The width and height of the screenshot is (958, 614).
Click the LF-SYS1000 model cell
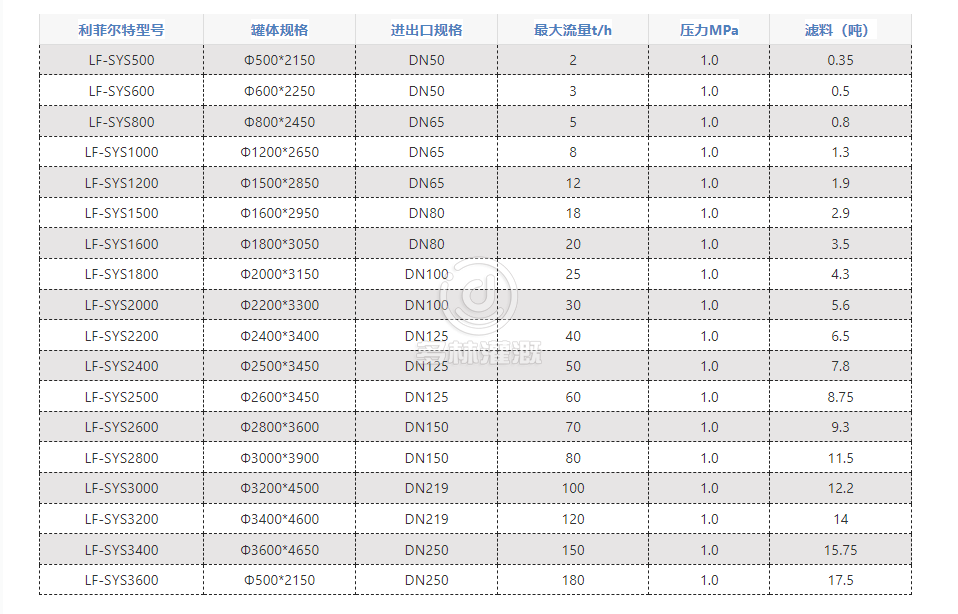(121, 152)
